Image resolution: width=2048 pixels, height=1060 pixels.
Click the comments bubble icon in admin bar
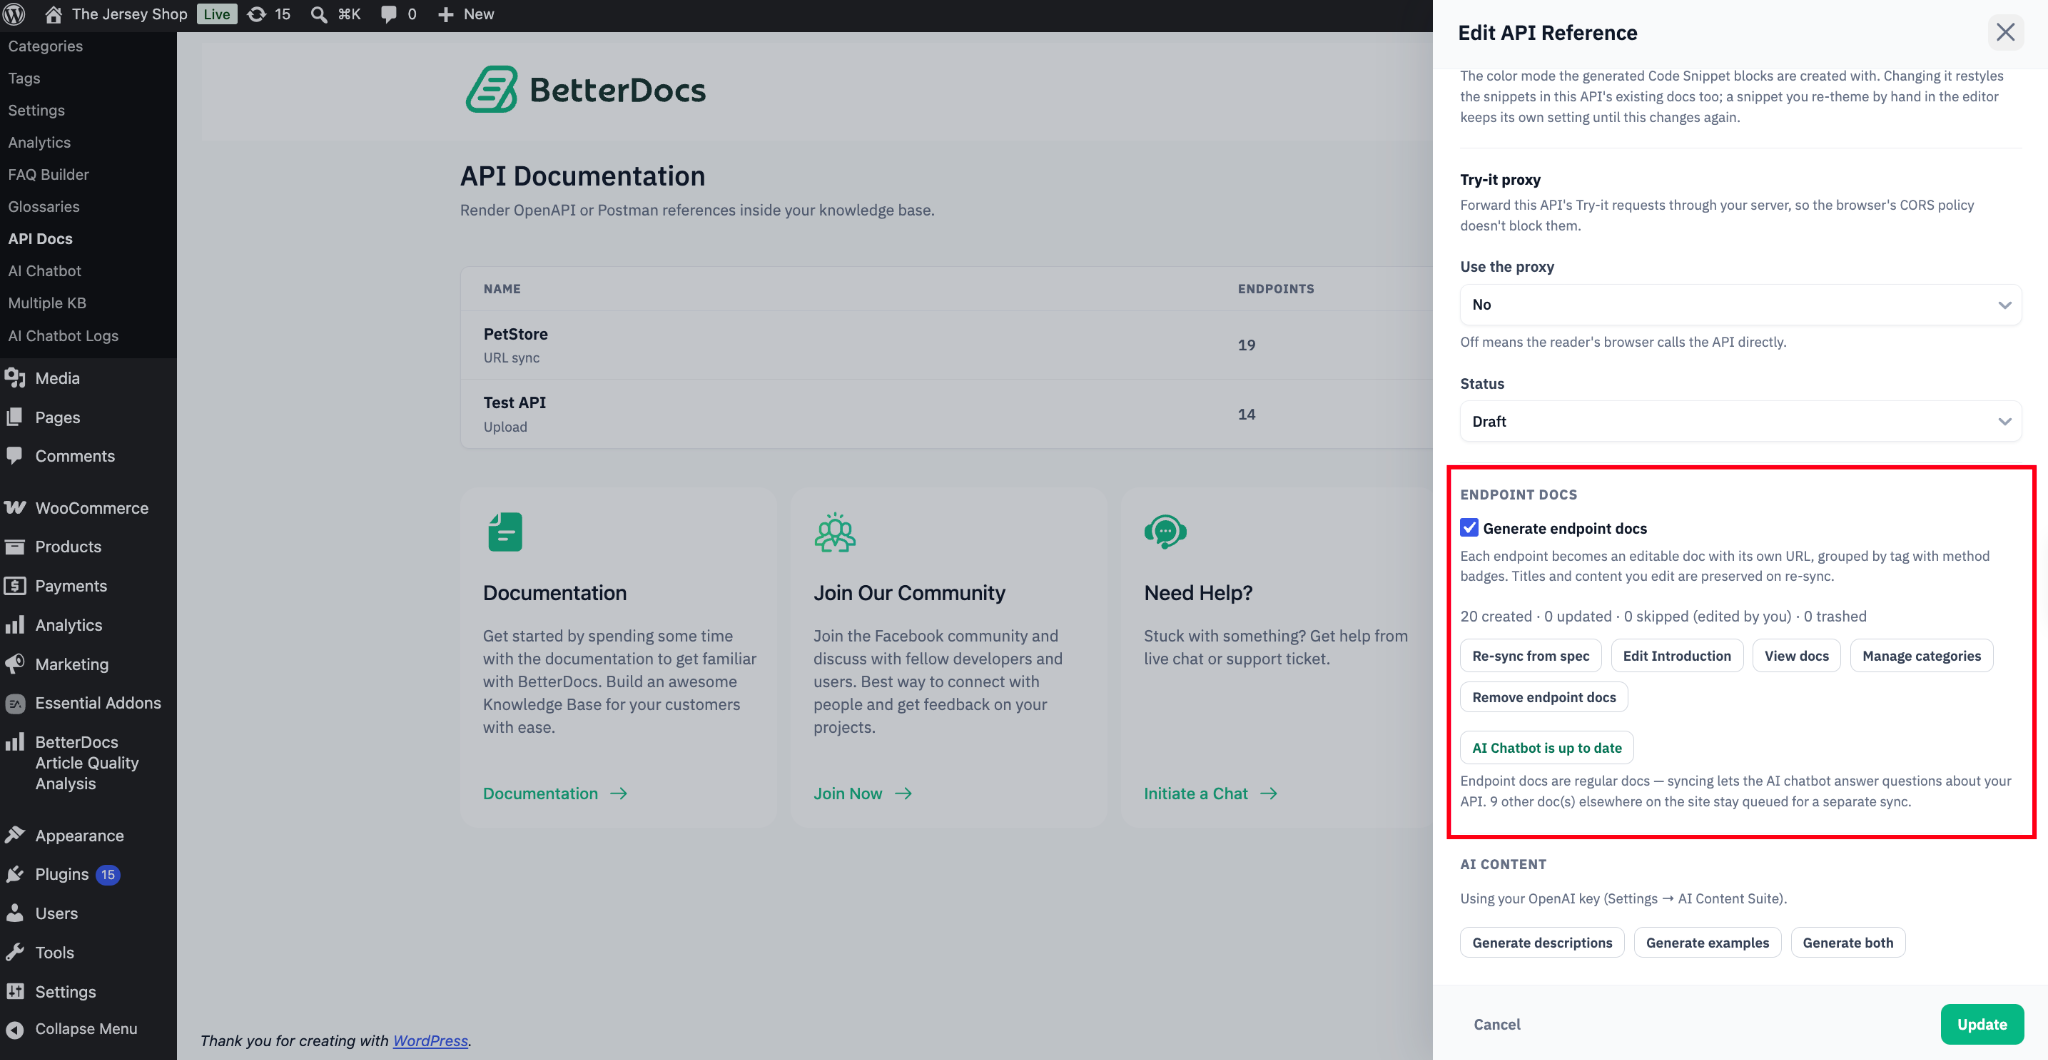pyautogui.click(x=389, y=14)
